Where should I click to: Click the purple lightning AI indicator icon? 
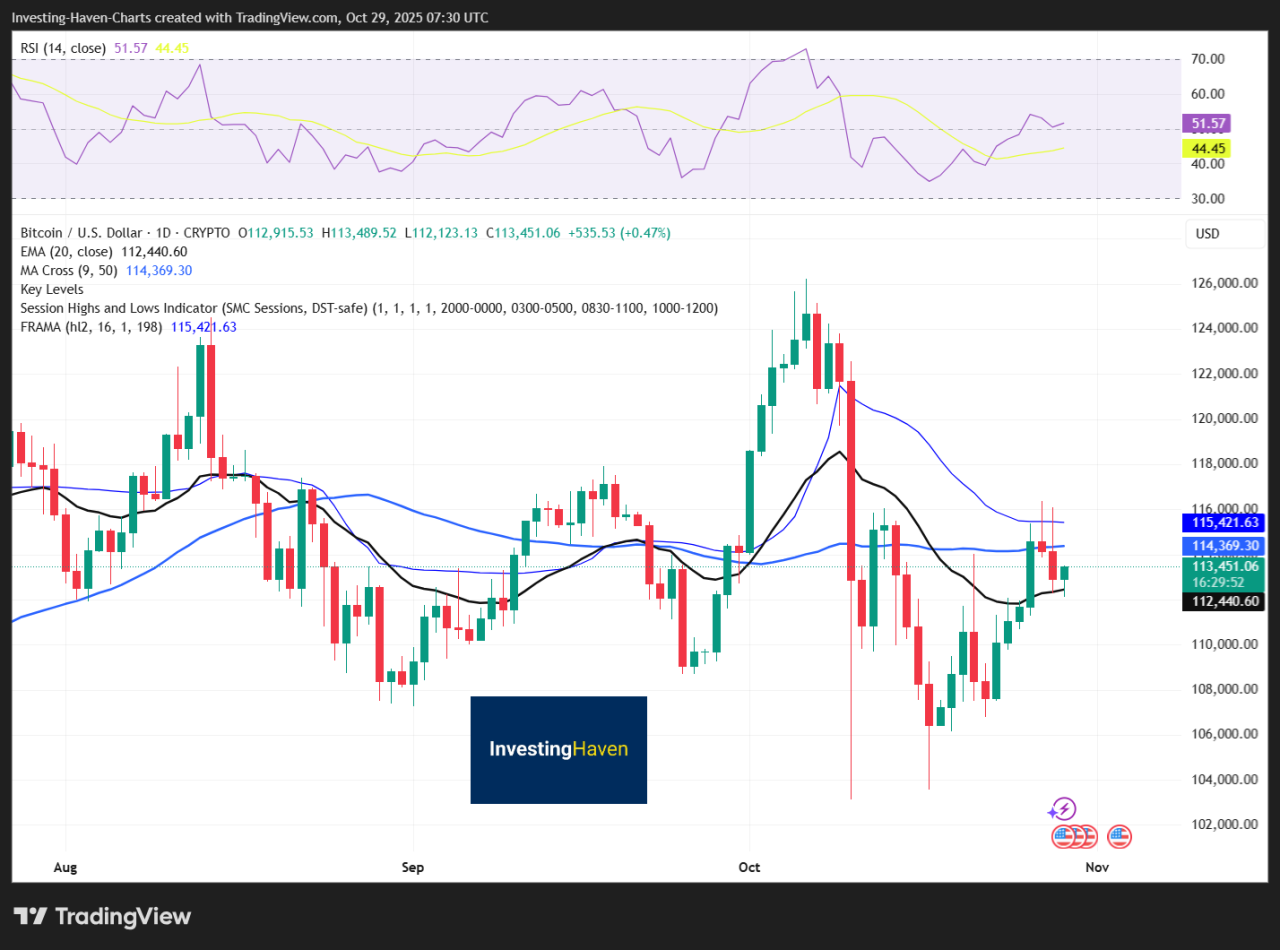[x=1063, y=808]
